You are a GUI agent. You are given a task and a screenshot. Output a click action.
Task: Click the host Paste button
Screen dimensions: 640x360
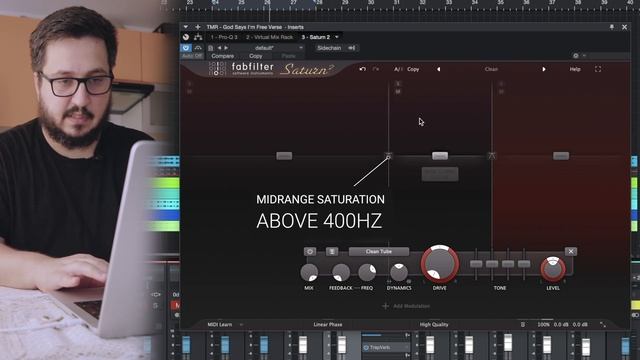[288, 56]
